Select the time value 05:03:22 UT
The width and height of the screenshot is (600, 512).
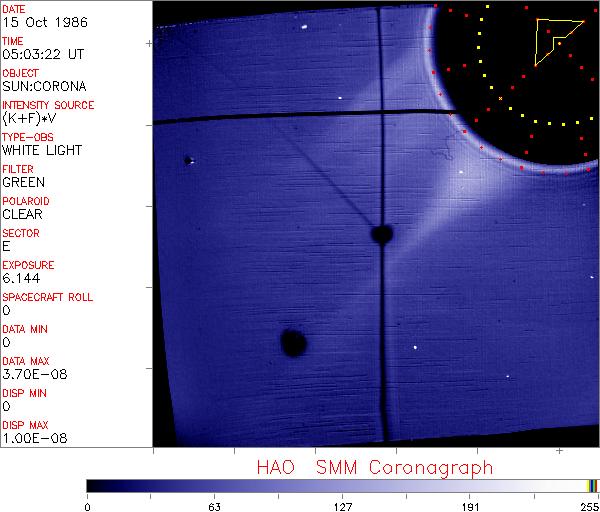43,54
